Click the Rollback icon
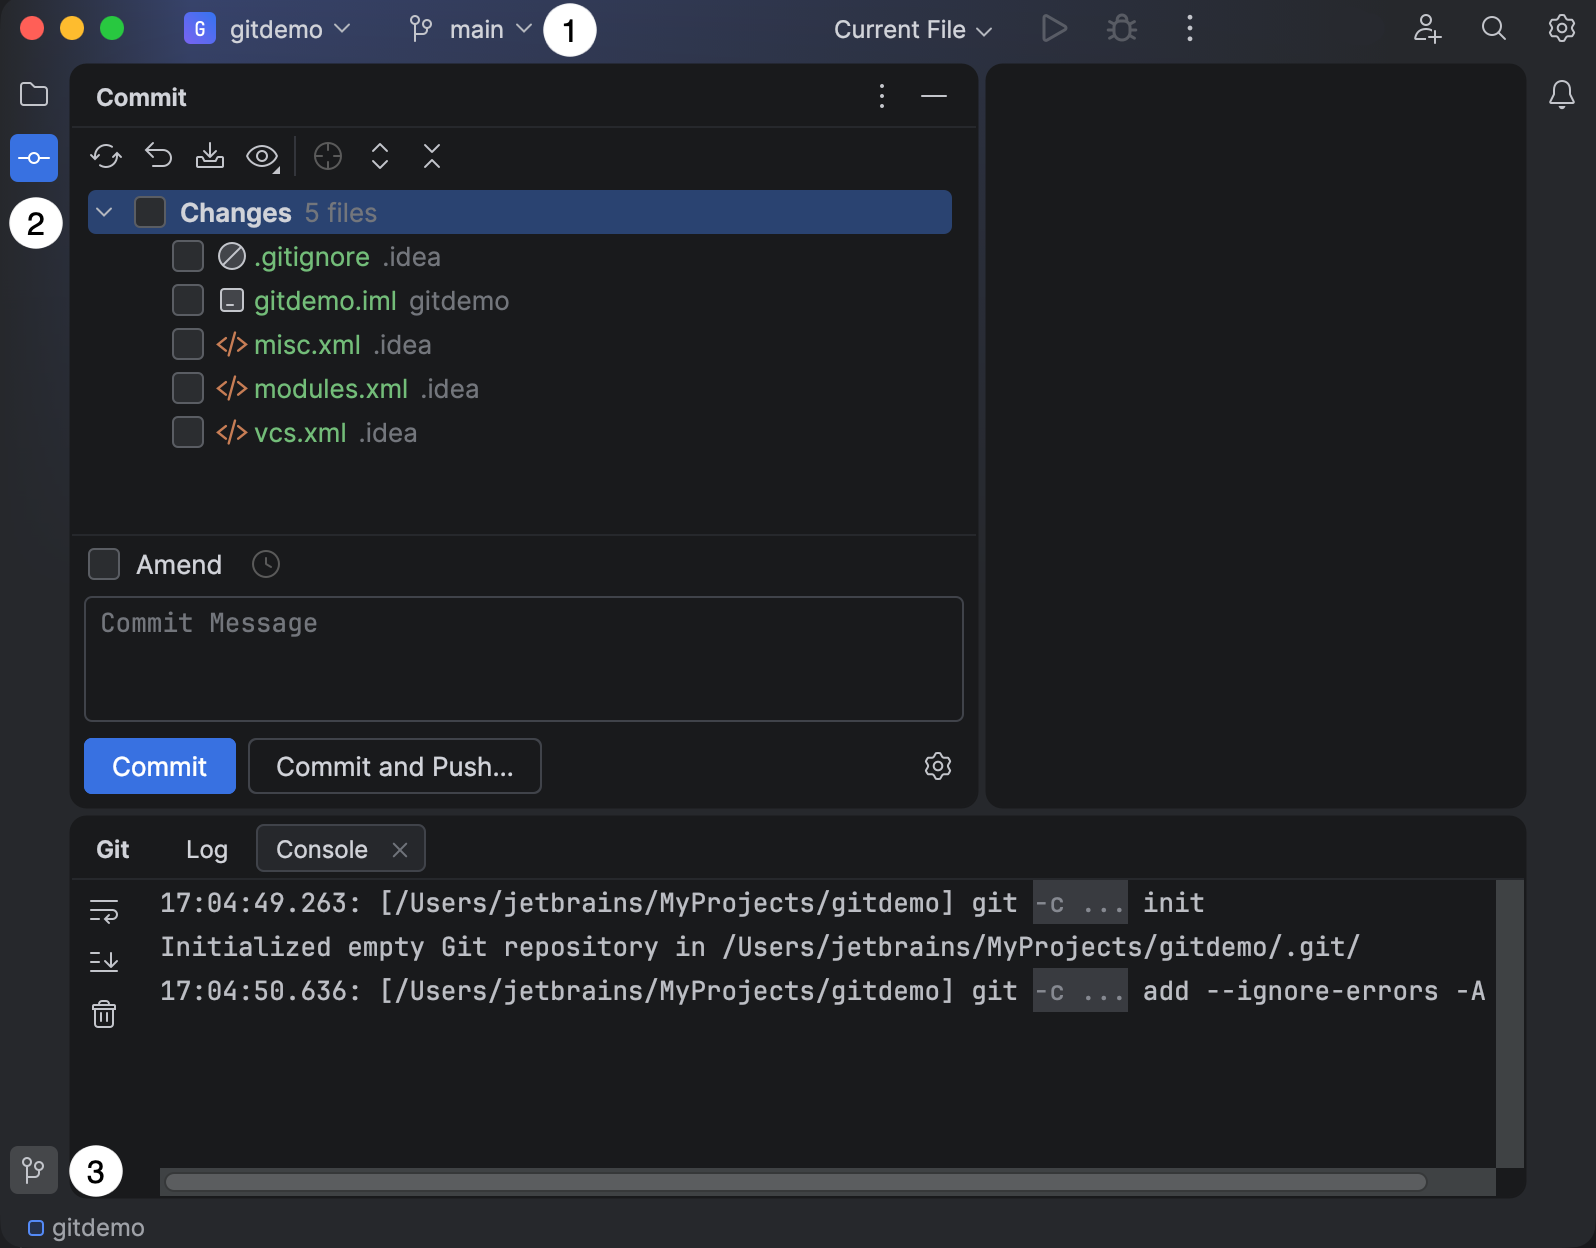This screenshot has height=1248, width=1596. [x=158, y=156]
